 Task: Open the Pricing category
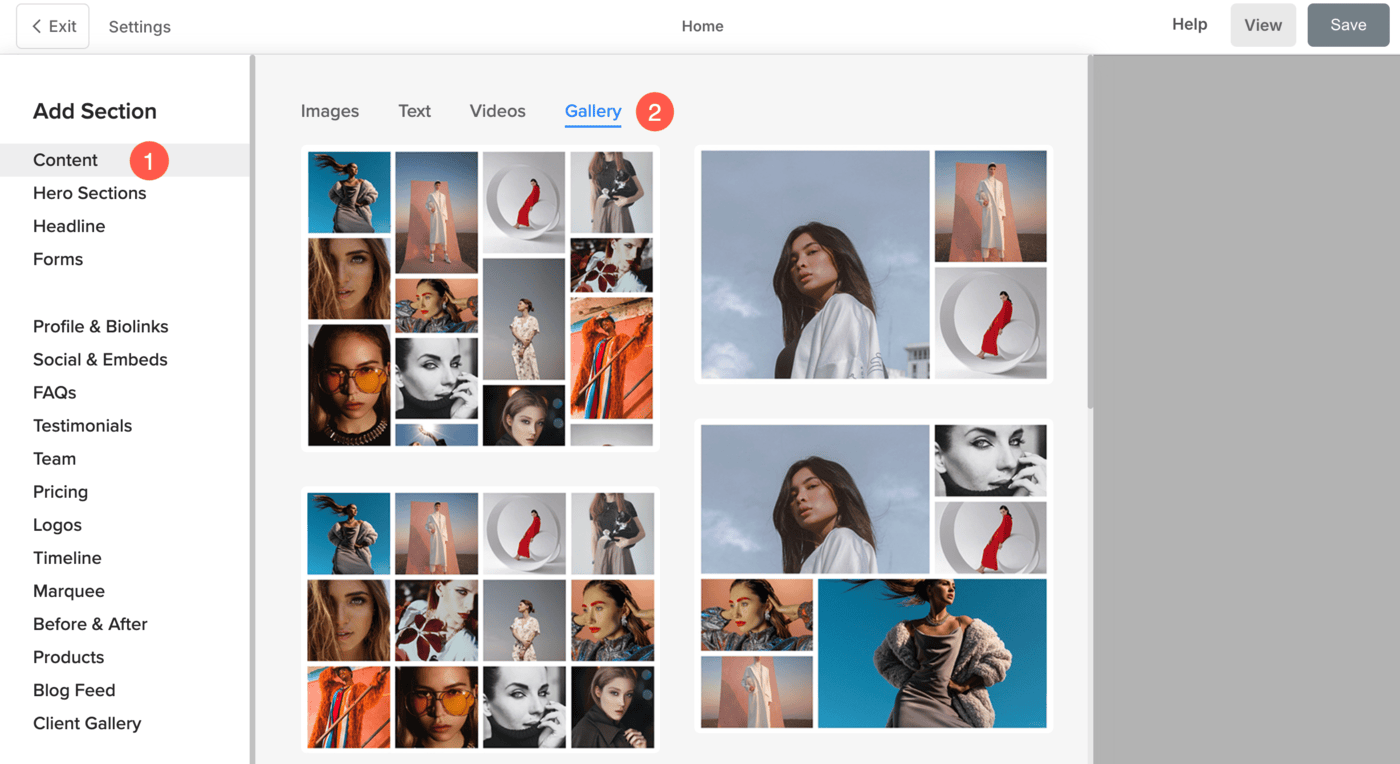point(60,491)
